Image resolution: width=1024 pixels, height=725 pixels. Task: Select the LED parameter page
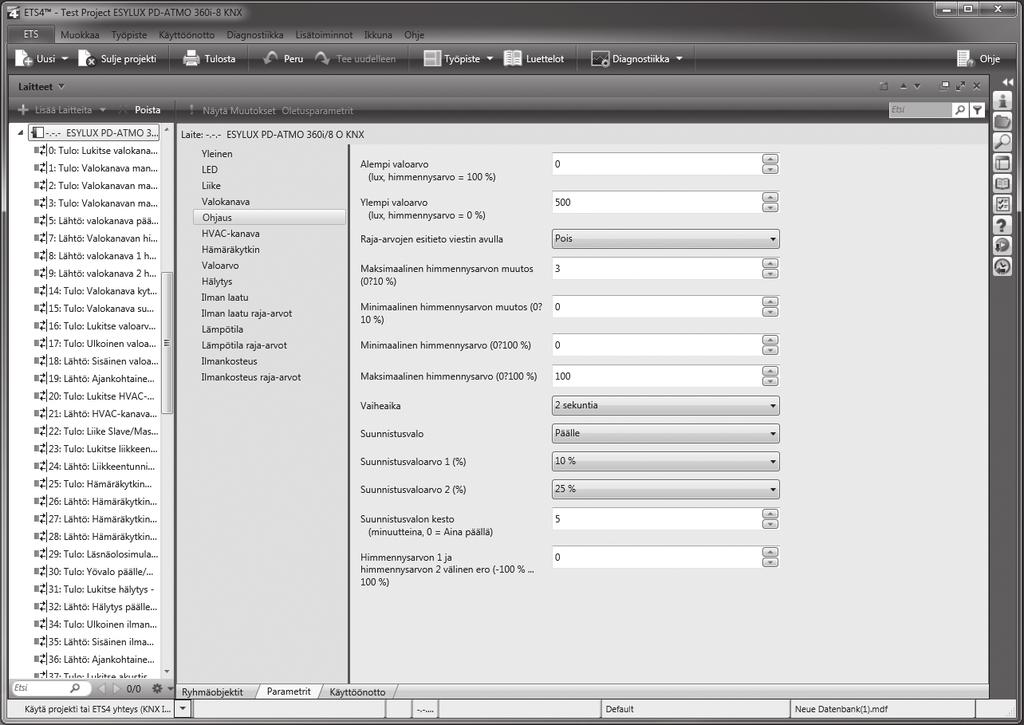click(x=210, y=169)
